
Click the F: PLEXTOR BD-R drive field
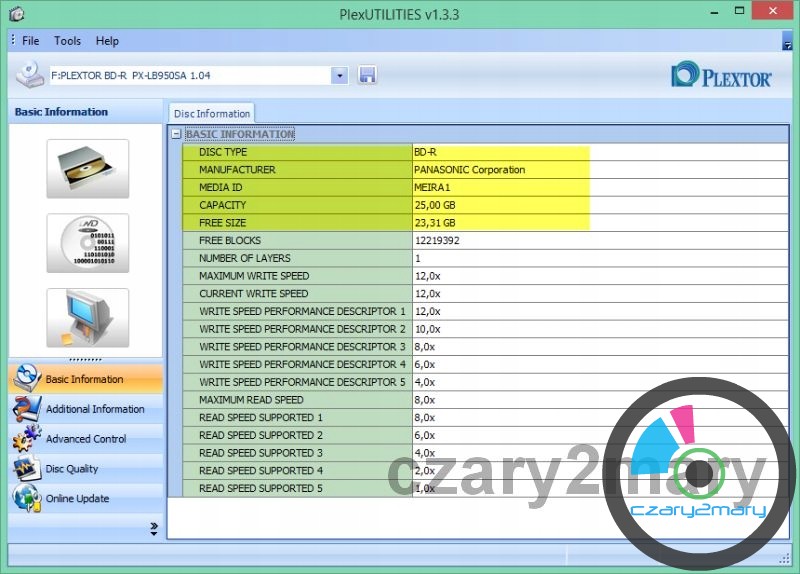[x=188, y=75]
